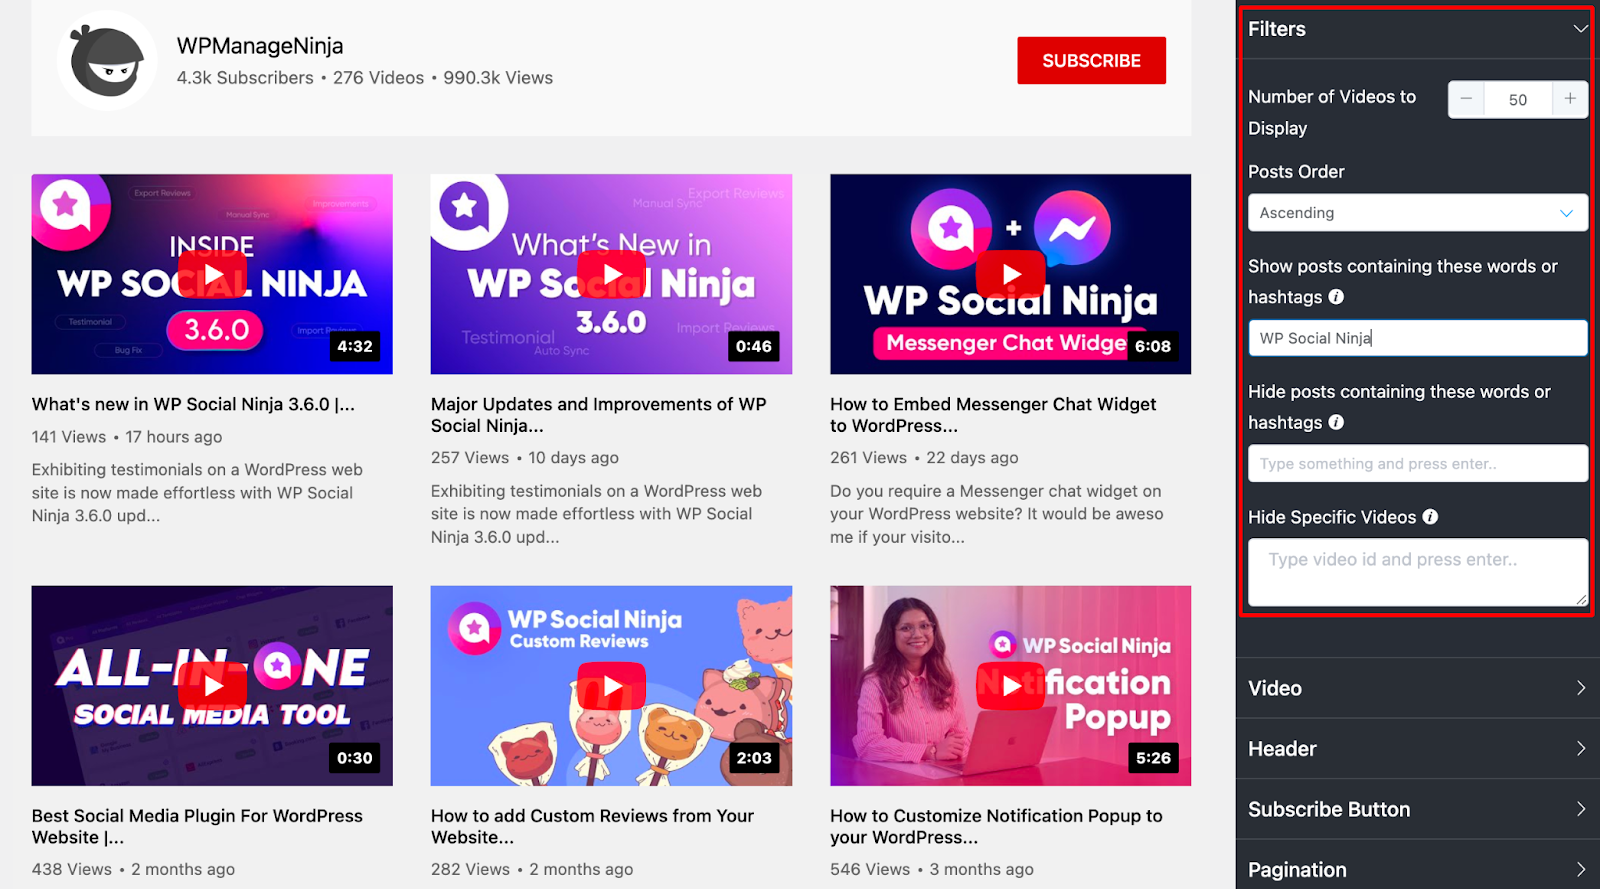Open the 'How to add Custom Reviews' title
The width and height of the screenshot is (1600, 889).
tap(593, 827)
